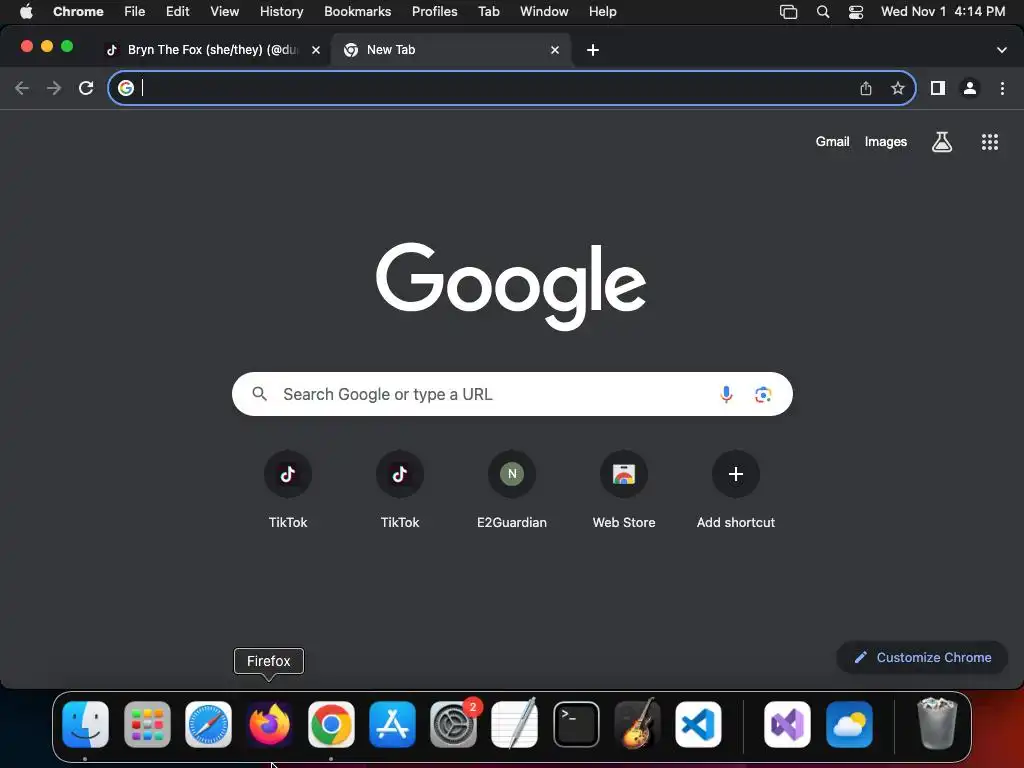
Task: Share this page from the address bar
Action: point(866,88)
